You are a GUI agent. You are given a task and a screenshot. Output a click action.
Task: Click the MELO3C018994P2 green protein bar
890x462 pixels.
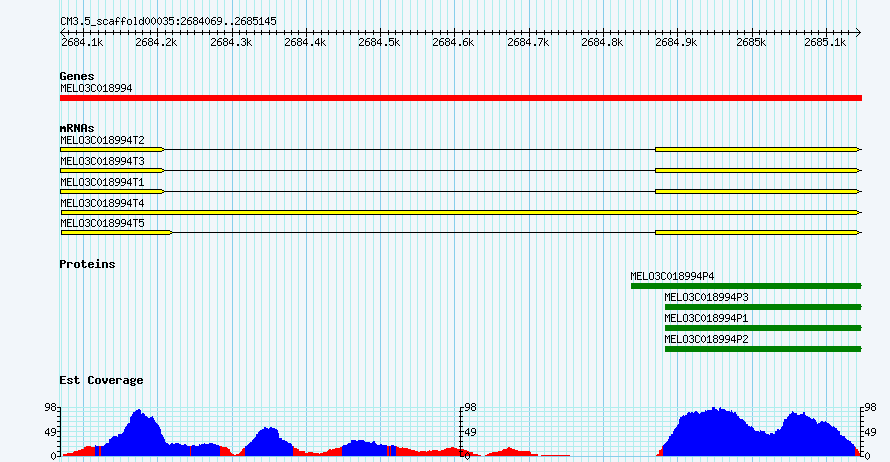(x=763, y=349)
